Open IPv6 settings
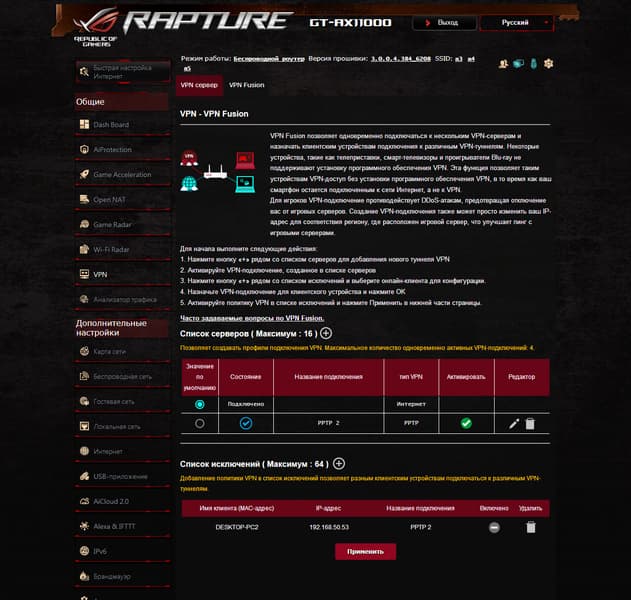Viewport: 631px width, 600px height. pyautogui.click(x=122, y=551)
